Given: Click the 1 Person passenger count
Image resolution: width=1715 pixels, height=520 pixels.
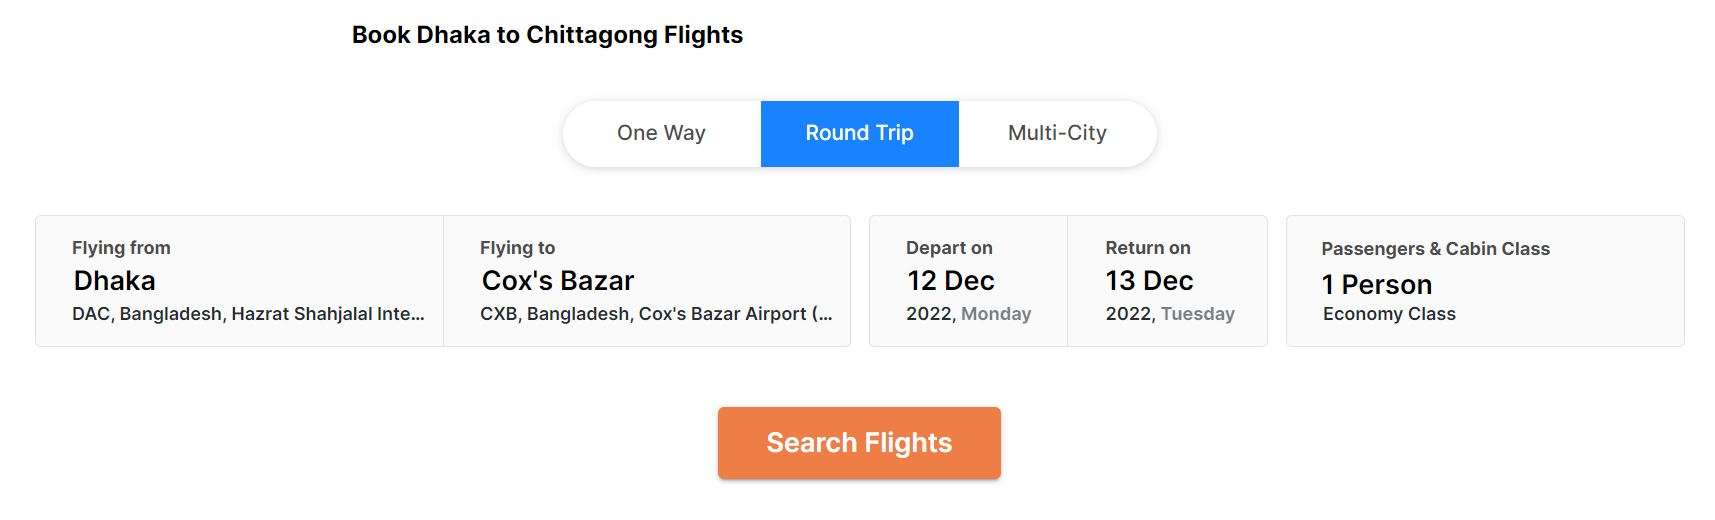Looking at the screenshot, I should point(1376,285).
